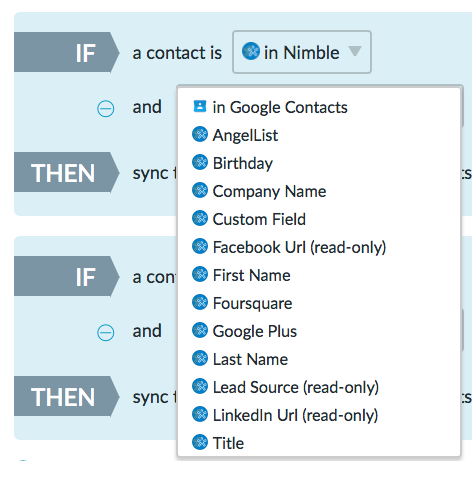Choose the Google Plus field option

[255, 331]
